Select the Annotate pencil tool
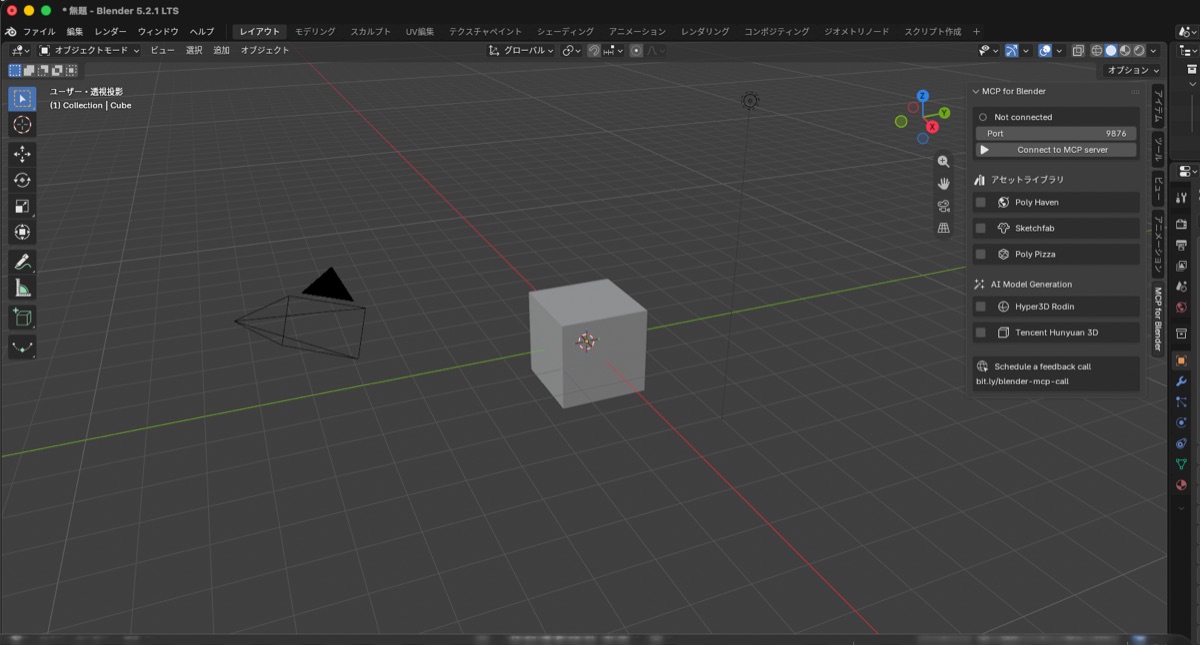 [22, 262]
